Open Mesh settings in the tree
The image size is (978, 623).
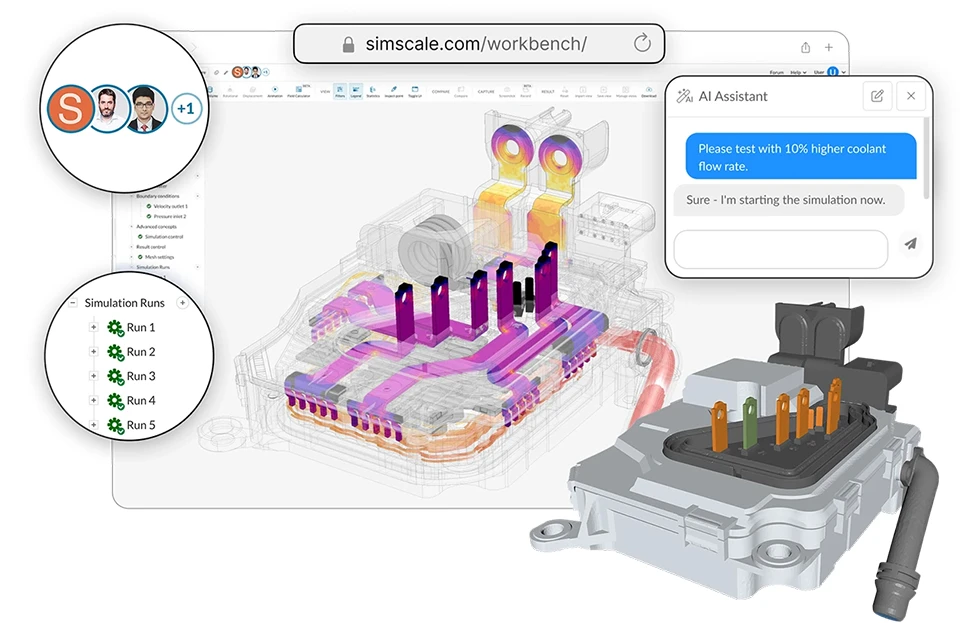pos(158,257)
